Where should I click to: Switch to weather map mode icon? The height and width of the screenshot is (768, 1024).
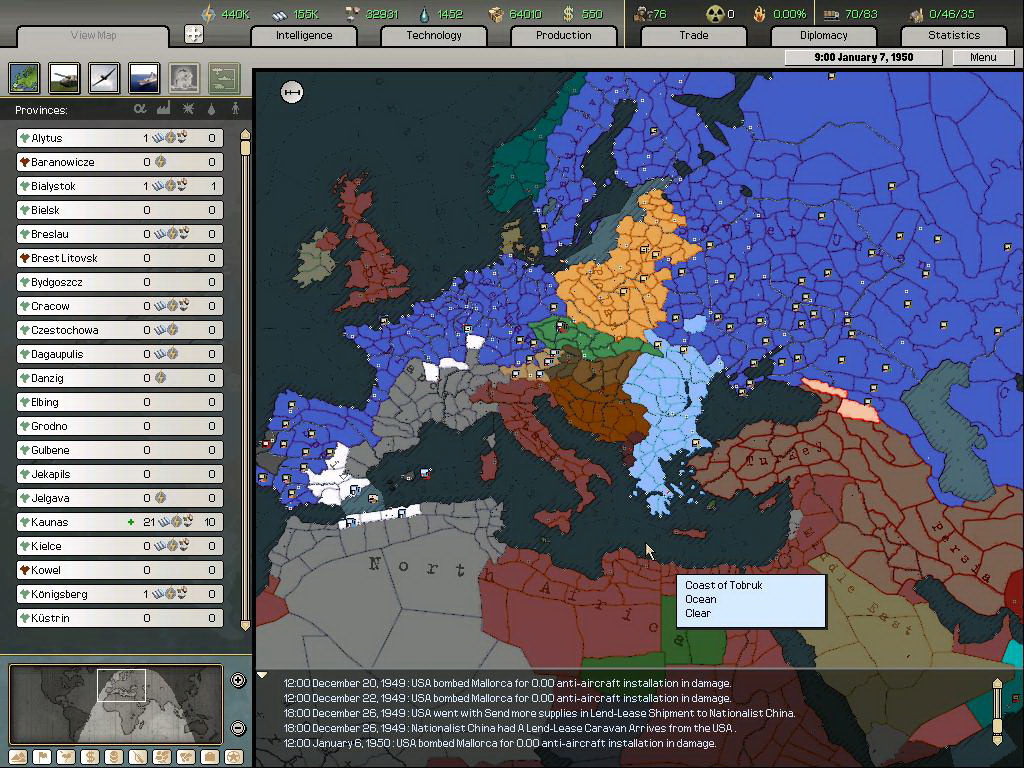coord(65,757)
